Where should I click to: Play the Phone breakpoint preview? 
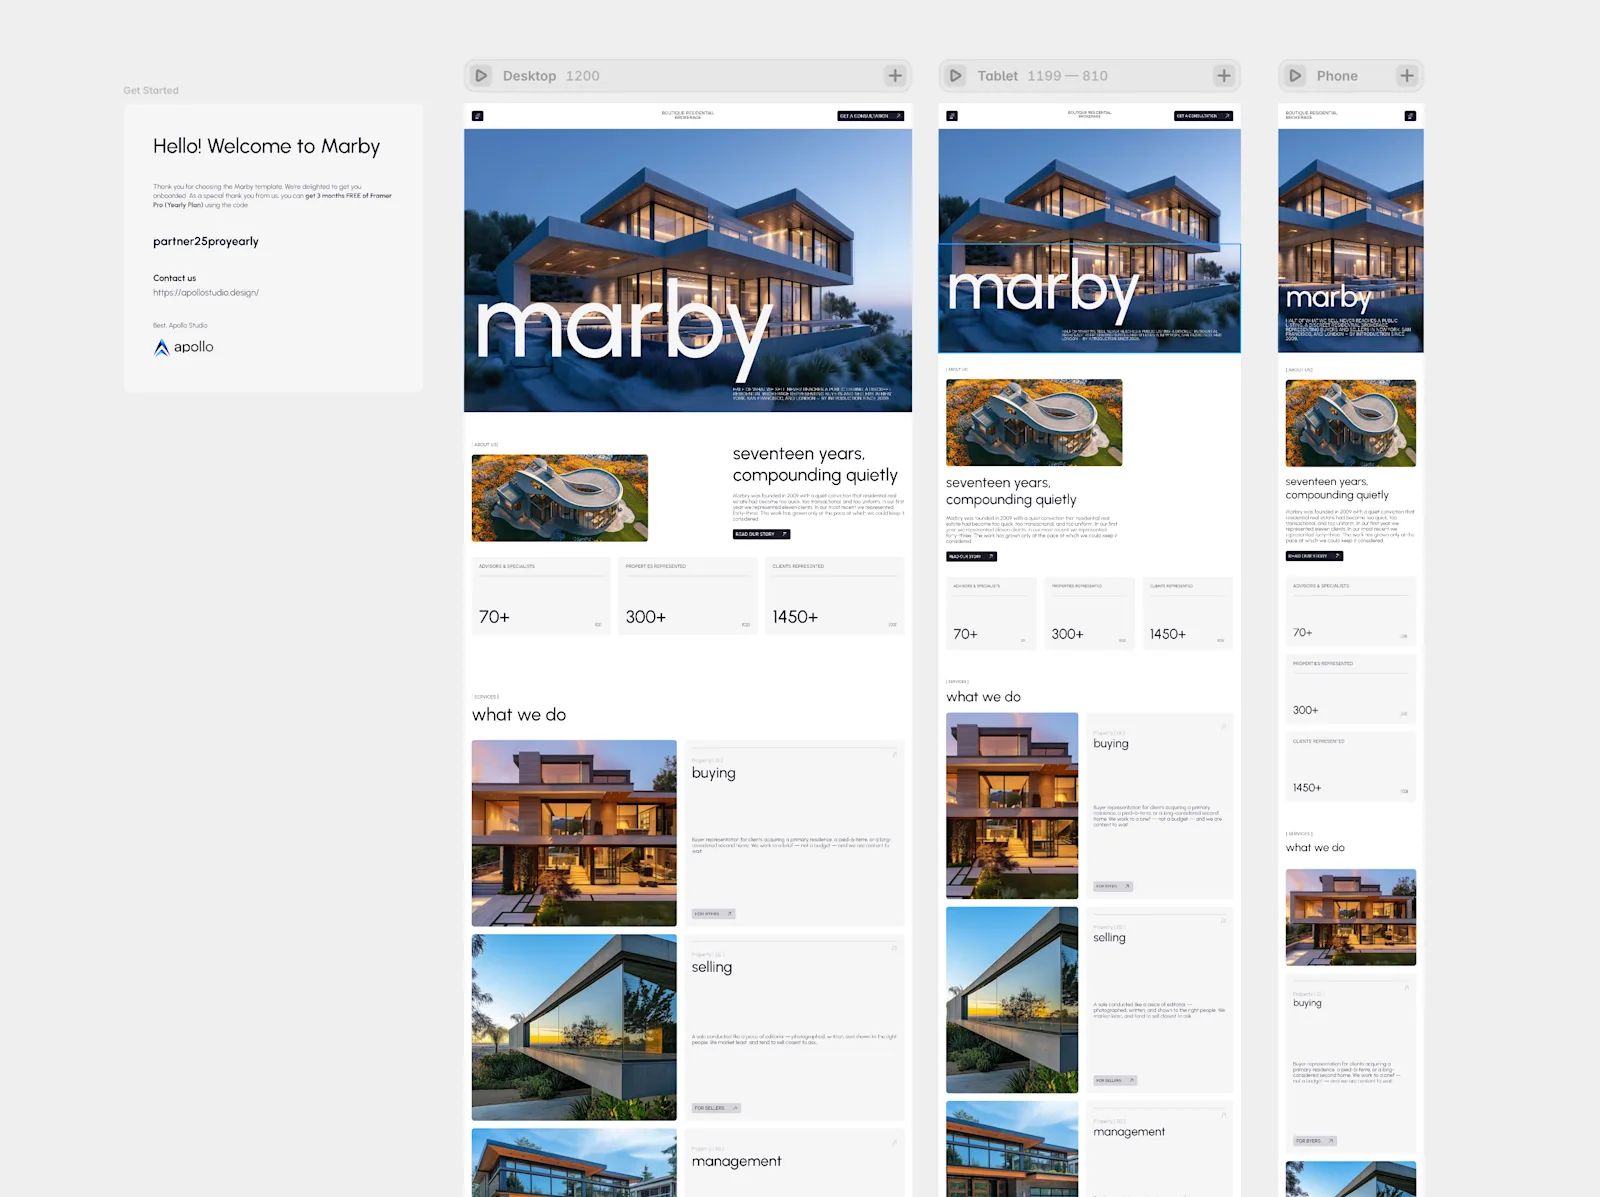[x=1295, y=76]
